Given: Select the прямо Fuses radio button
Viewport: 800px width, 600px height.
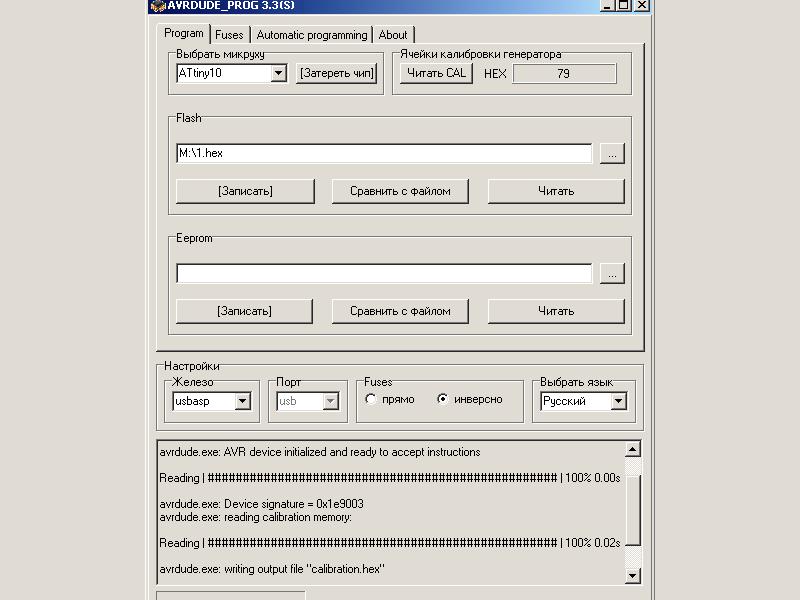Looking at the screenshot, I should pos(371,399).
